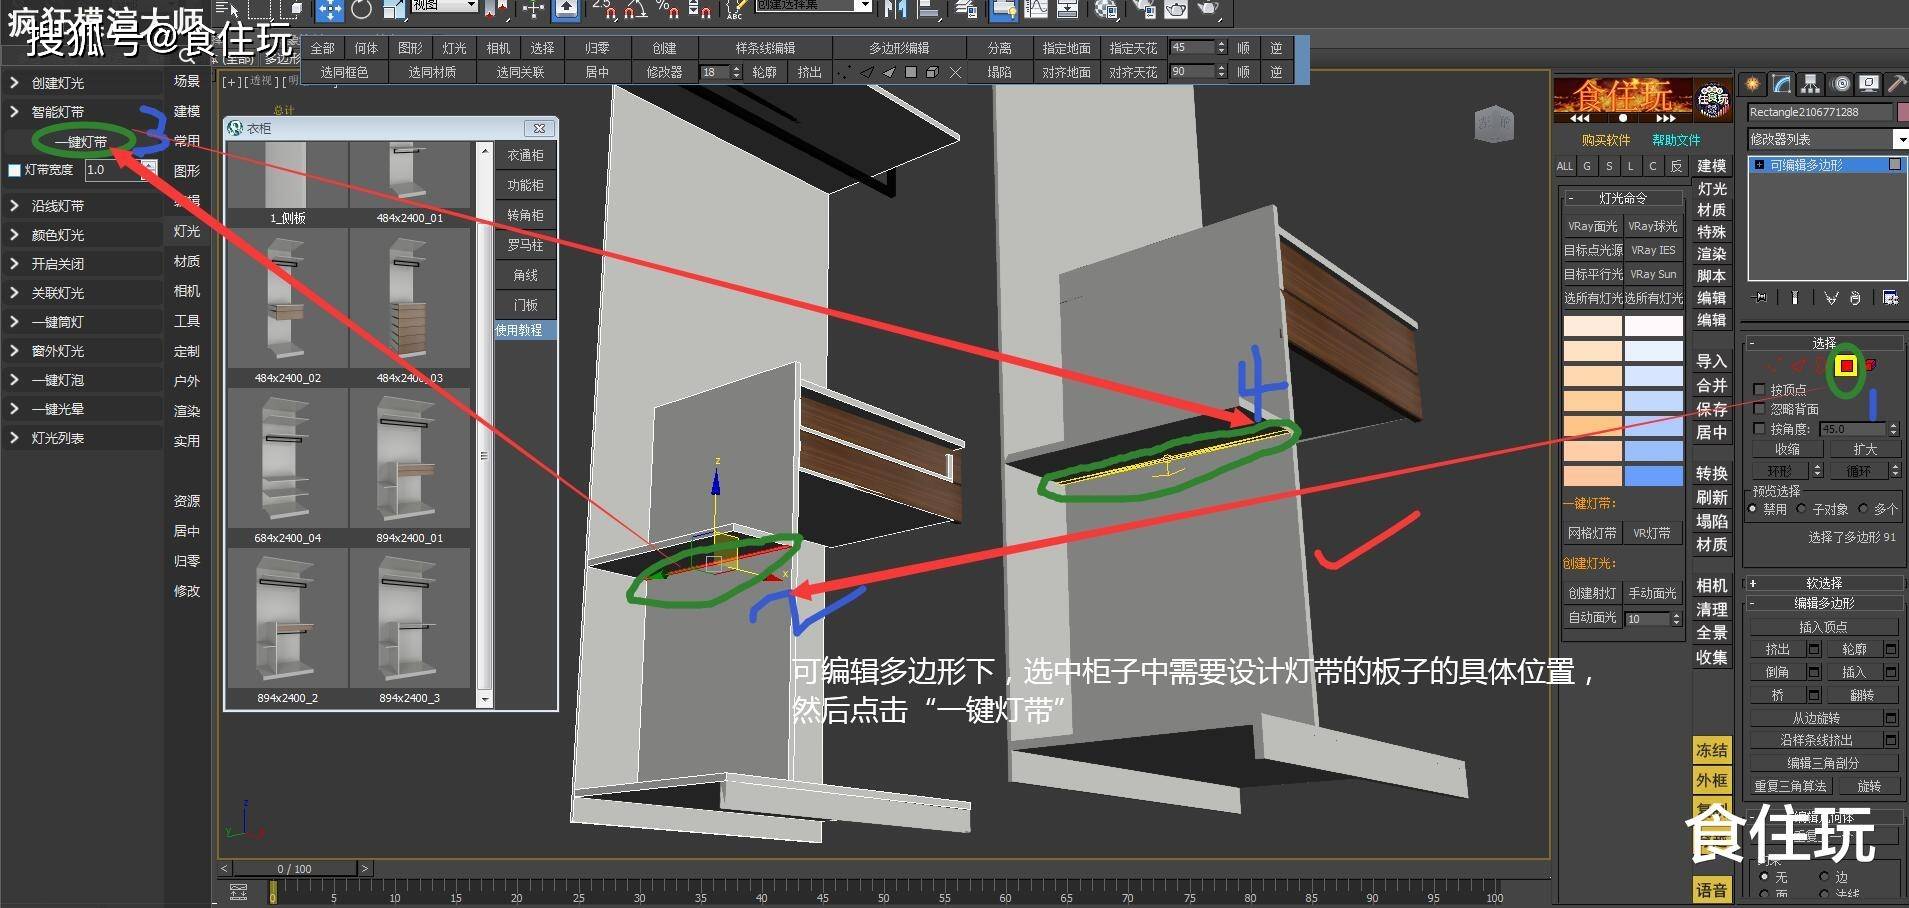Click the VRay面光 button

(x=1592, y=226)
